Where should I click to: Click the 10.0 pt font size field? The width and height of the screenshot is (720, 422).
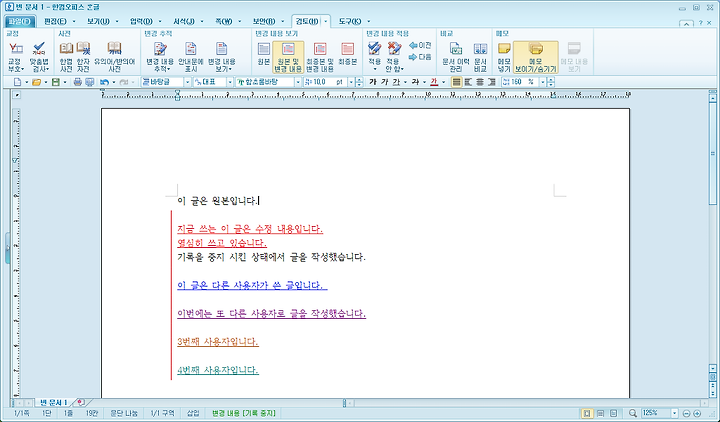[x=326, y=82]
